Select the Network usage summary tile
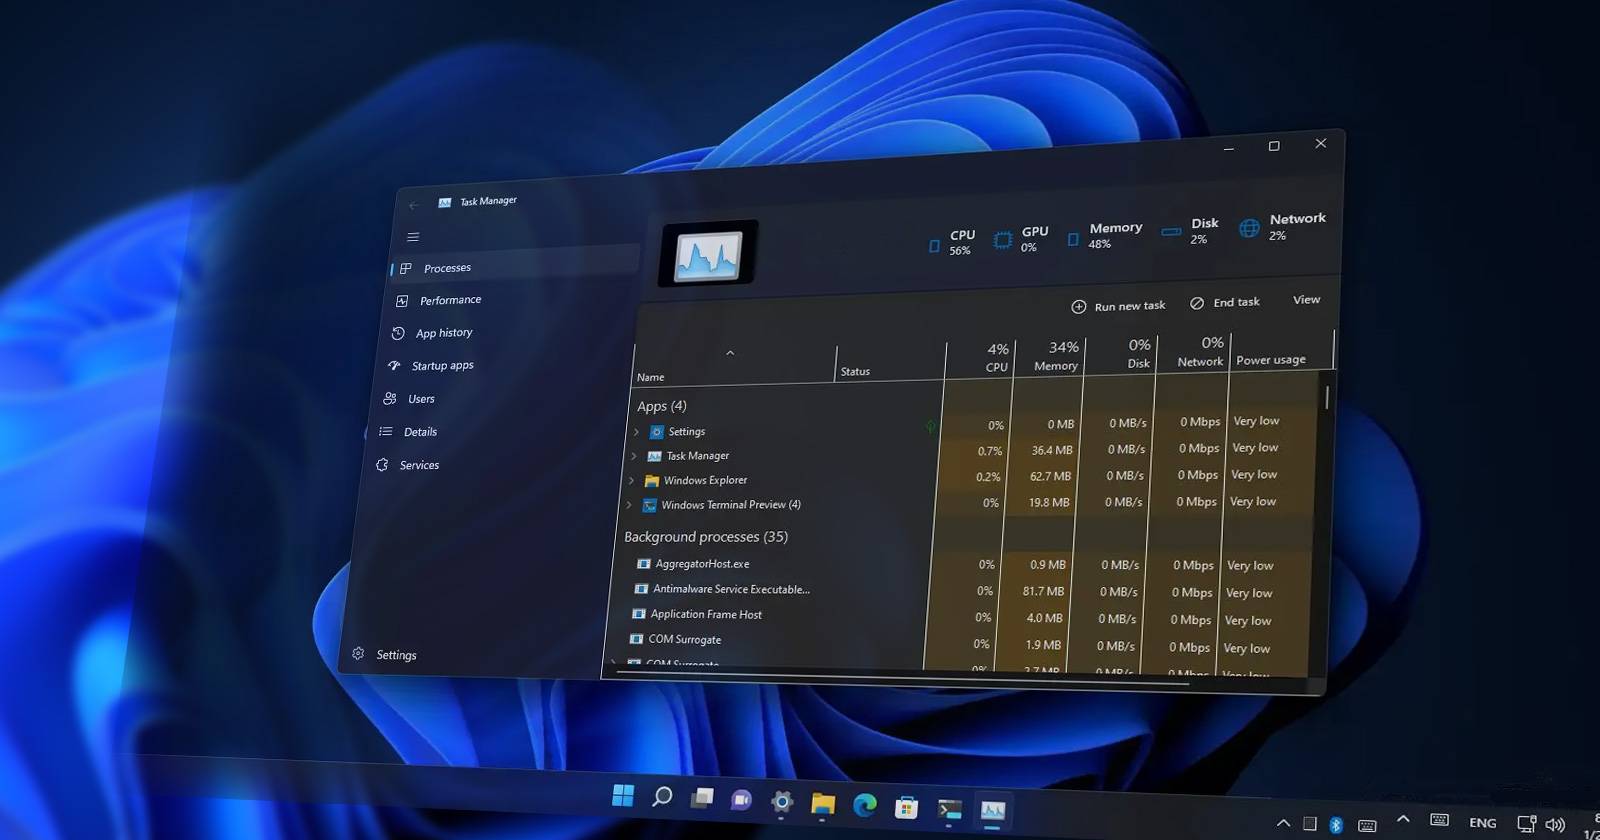The height and width of the screenshot is (840, 1600). click(x=1282, y=227)
